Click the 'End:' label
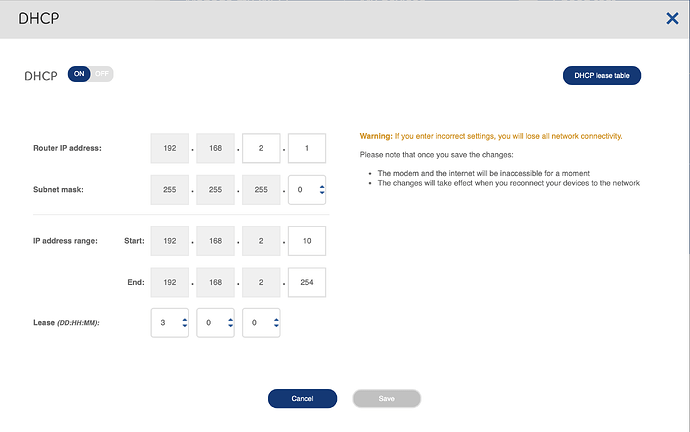The image size is (690, 432). pyautogui.click(x=136, y=282)
